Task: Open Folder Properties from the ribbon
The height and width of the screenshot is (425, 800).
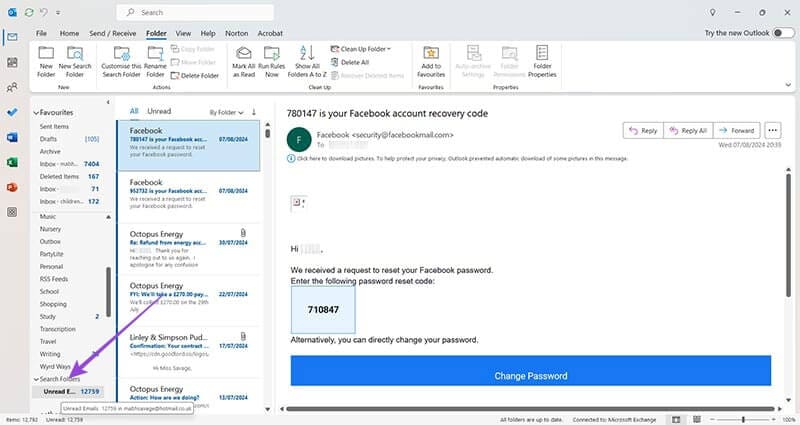Action: point(542,58)
